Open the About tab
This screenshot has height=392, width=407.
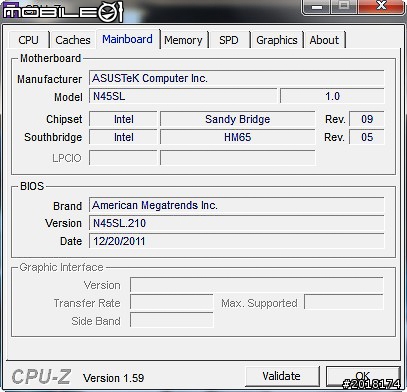click(x=324, y=40)
